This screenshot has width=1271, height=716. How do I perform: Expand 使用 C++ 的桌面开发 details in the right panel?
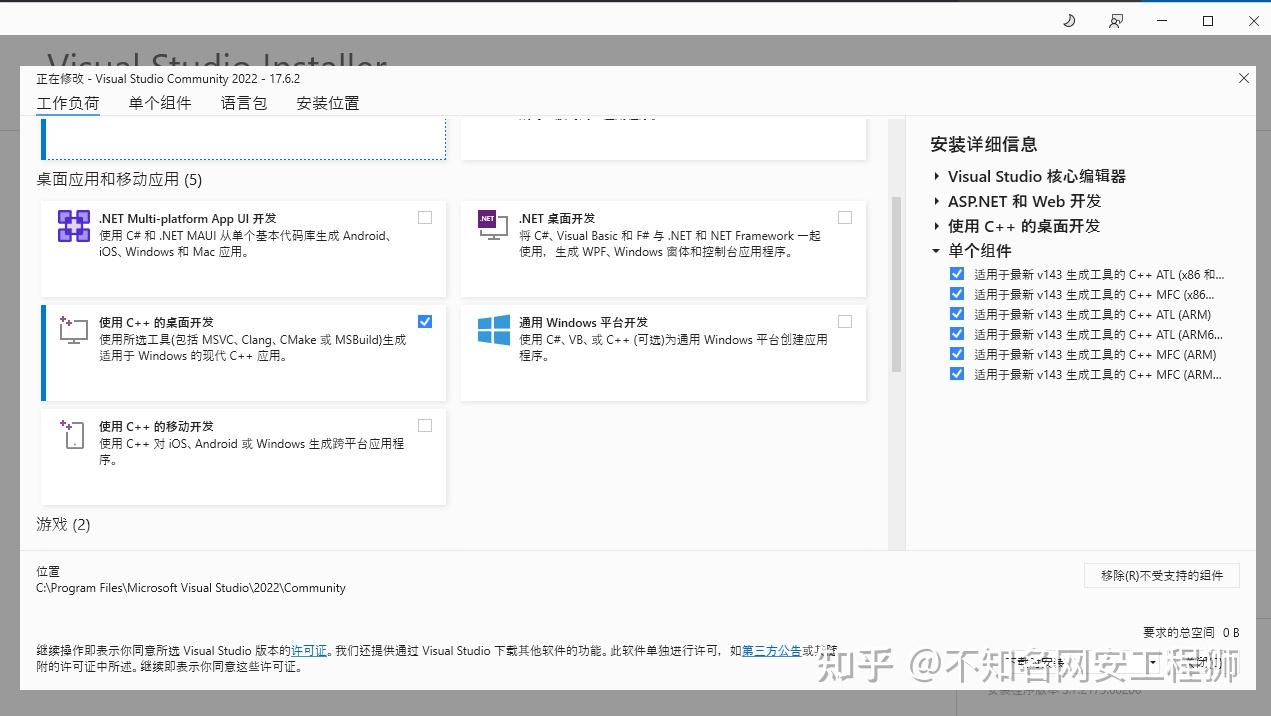[937, 226]
